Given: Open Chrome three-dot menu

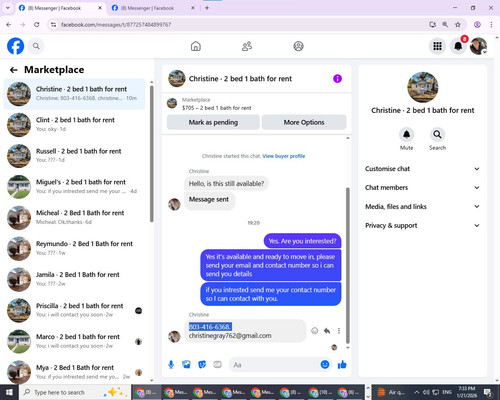Looking at the screenshot, I should point(491,24).
